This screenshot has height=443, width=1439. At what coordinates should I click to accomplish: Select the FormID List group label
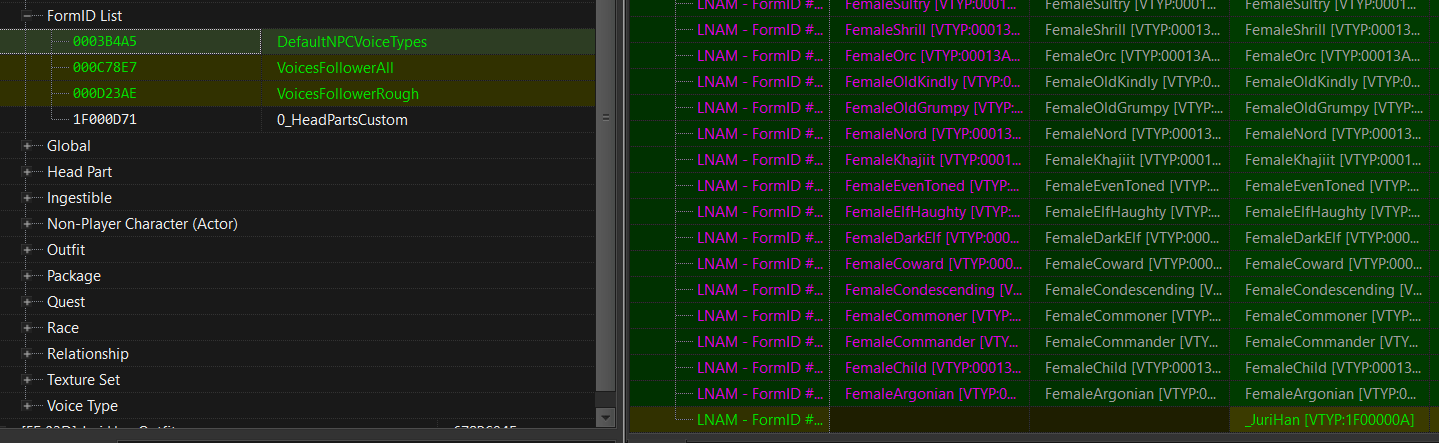coord(85,16)
